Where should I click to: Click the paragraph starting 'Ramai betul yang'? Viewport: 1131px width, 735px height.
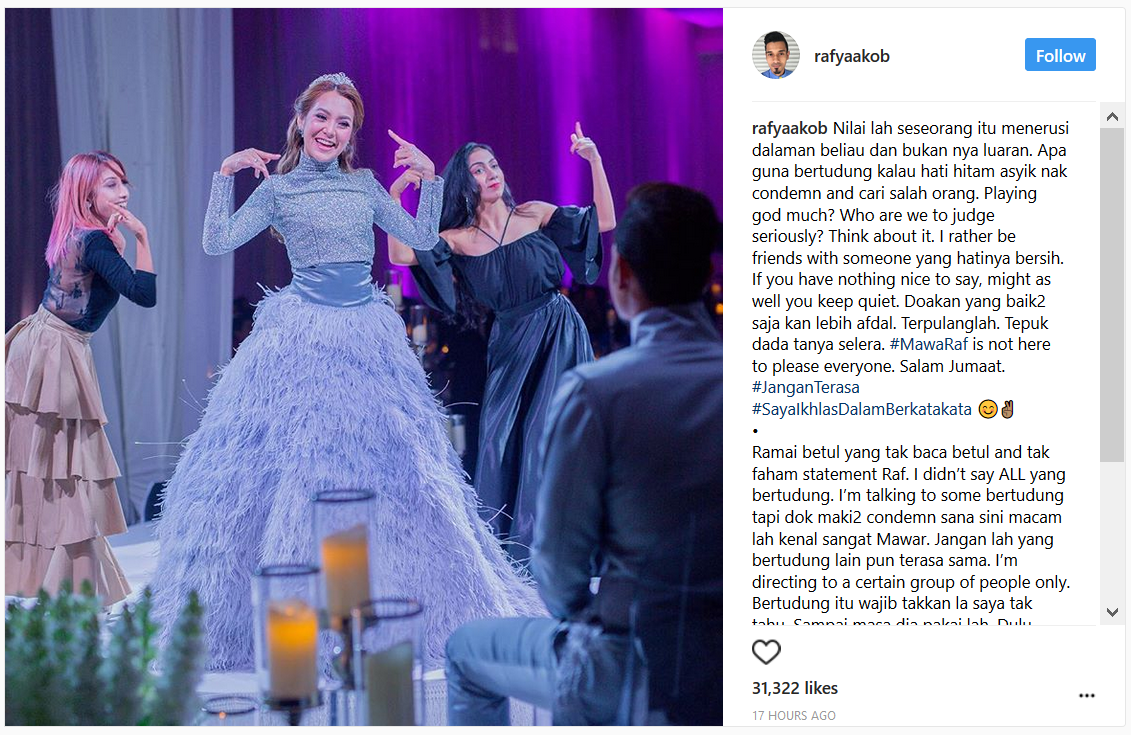(910, 534)
